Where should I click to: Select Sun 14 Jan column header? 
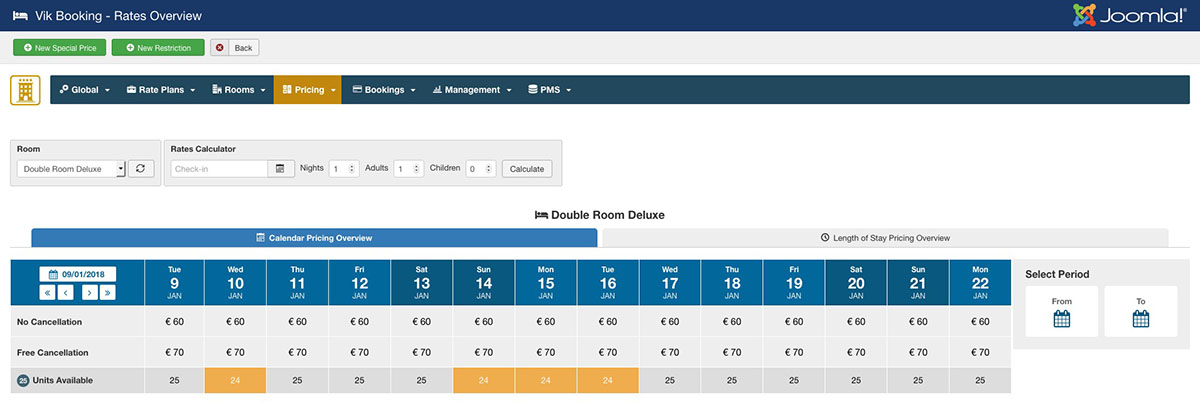pyautogui.click(x=484, y=282)
